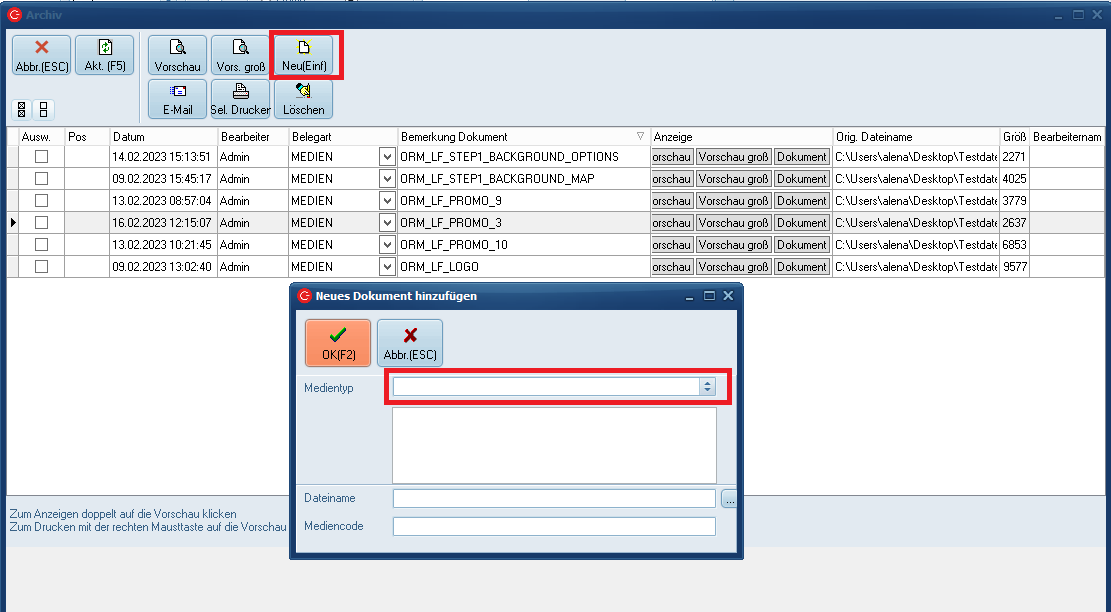Check the box for ORM_LF_STEP1_BACKGROUND_OPTIONS row

42,157
